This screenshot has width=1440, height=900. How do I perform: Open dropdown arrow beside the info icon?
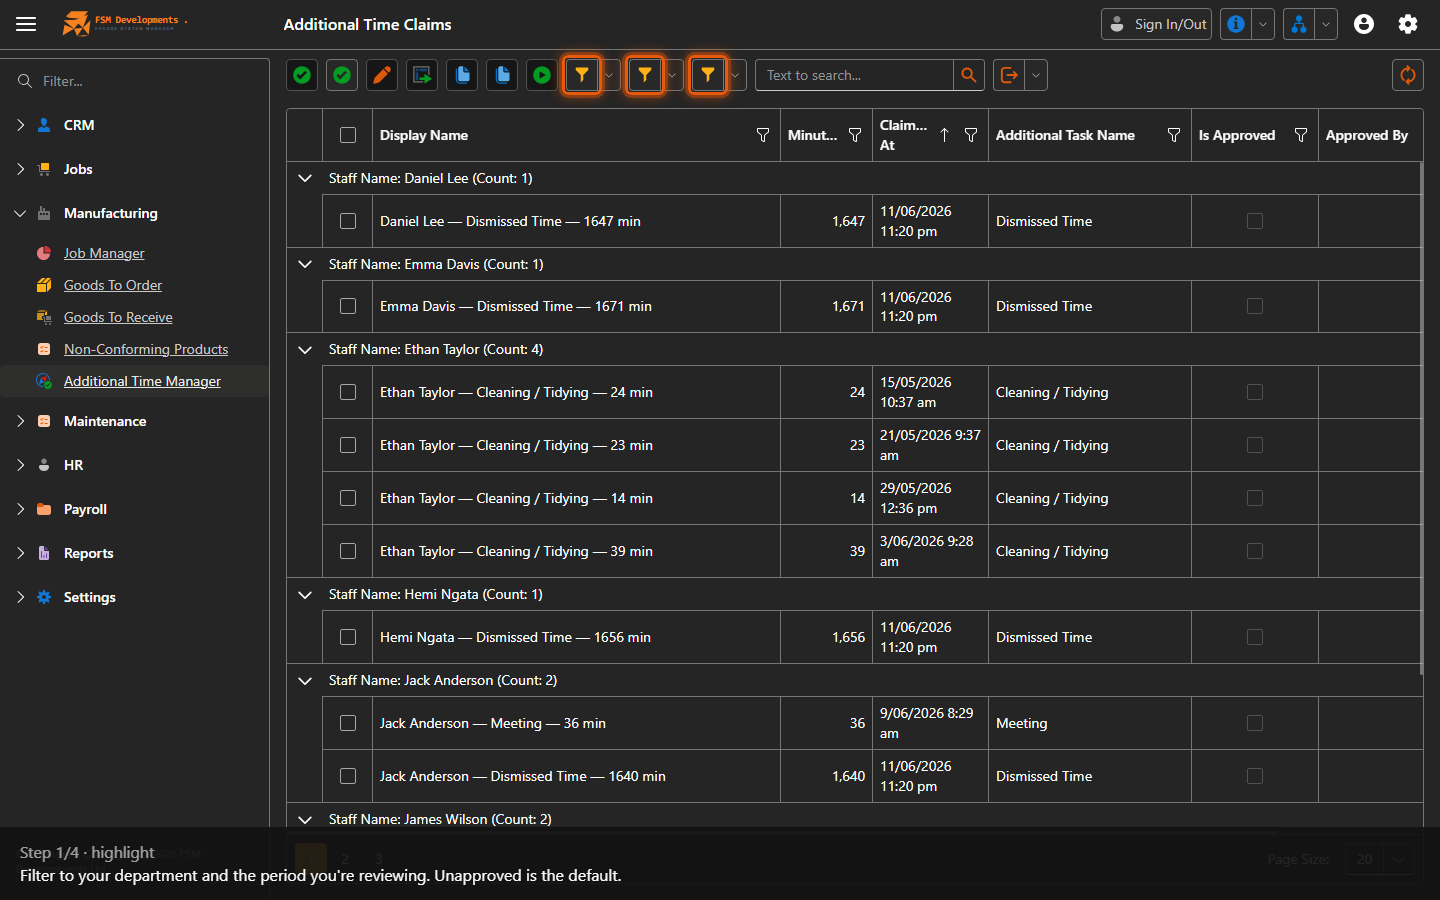point(1263,24)
